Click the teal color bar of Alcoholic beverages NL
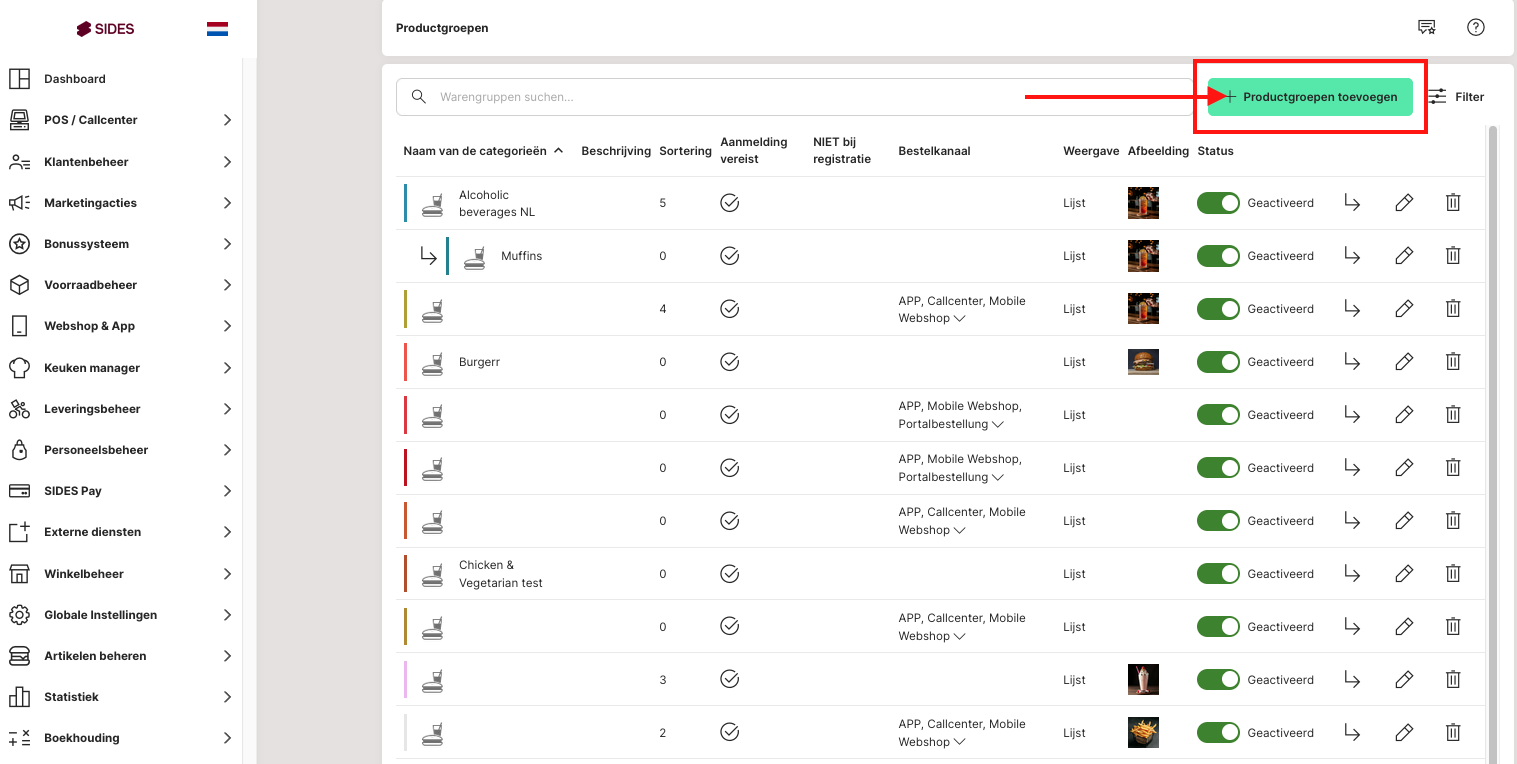 [405, 203]
